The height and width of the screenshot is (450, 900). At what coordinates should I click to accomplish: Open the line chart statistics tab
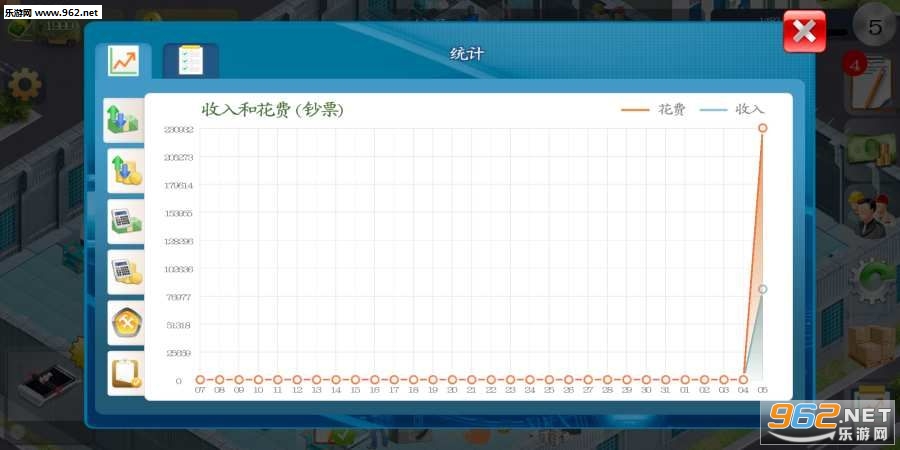[123, 61]
